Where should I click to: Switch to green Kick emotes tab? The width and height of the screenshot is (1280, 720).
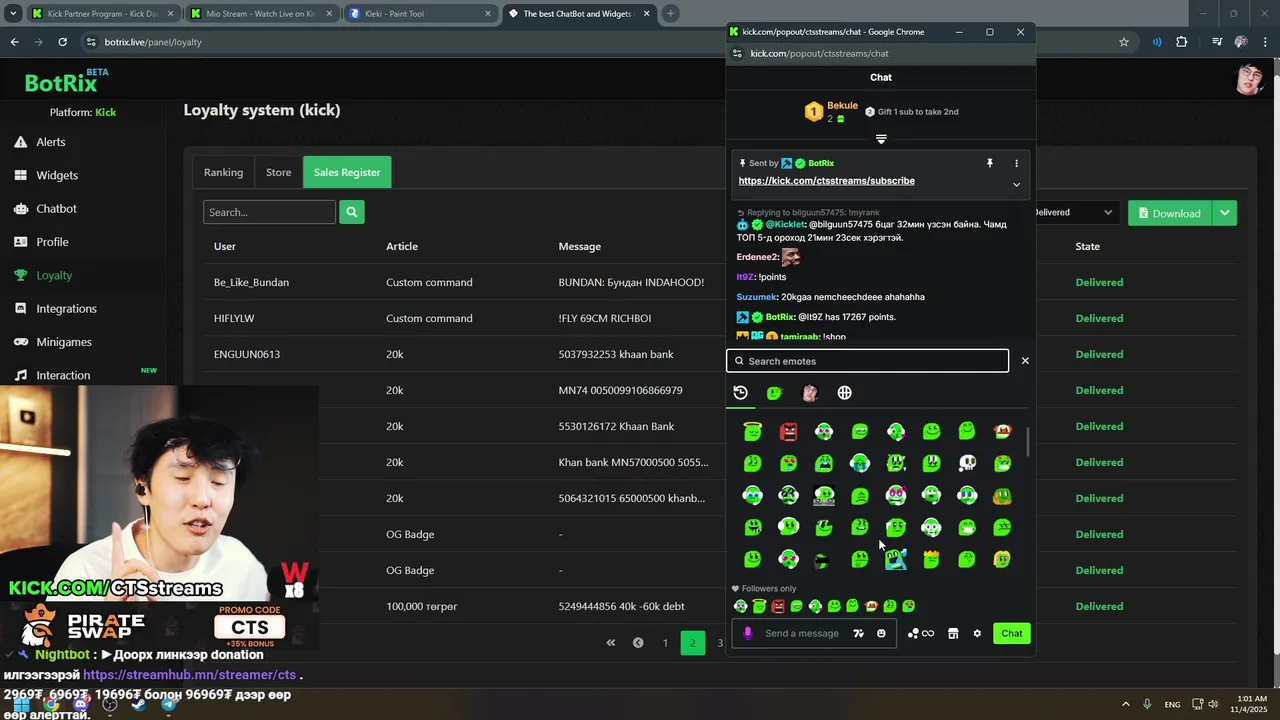774,393
